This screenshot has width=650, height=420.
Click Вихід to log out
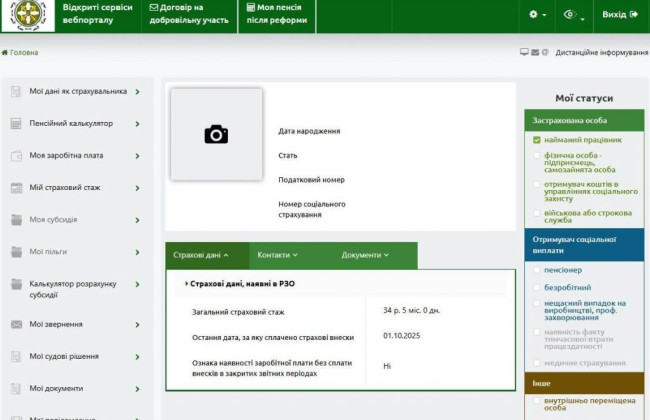point(620,15)
